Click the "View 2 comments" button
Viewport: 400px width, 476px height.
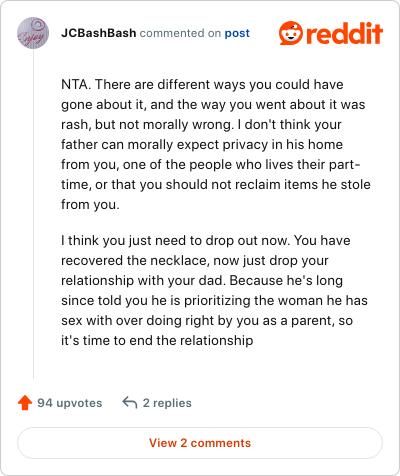coord(200,443)
